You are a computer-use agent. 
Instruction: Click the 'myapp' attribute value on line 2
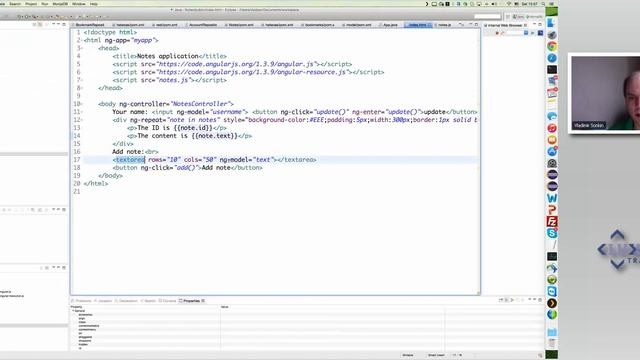coord(142,40)
